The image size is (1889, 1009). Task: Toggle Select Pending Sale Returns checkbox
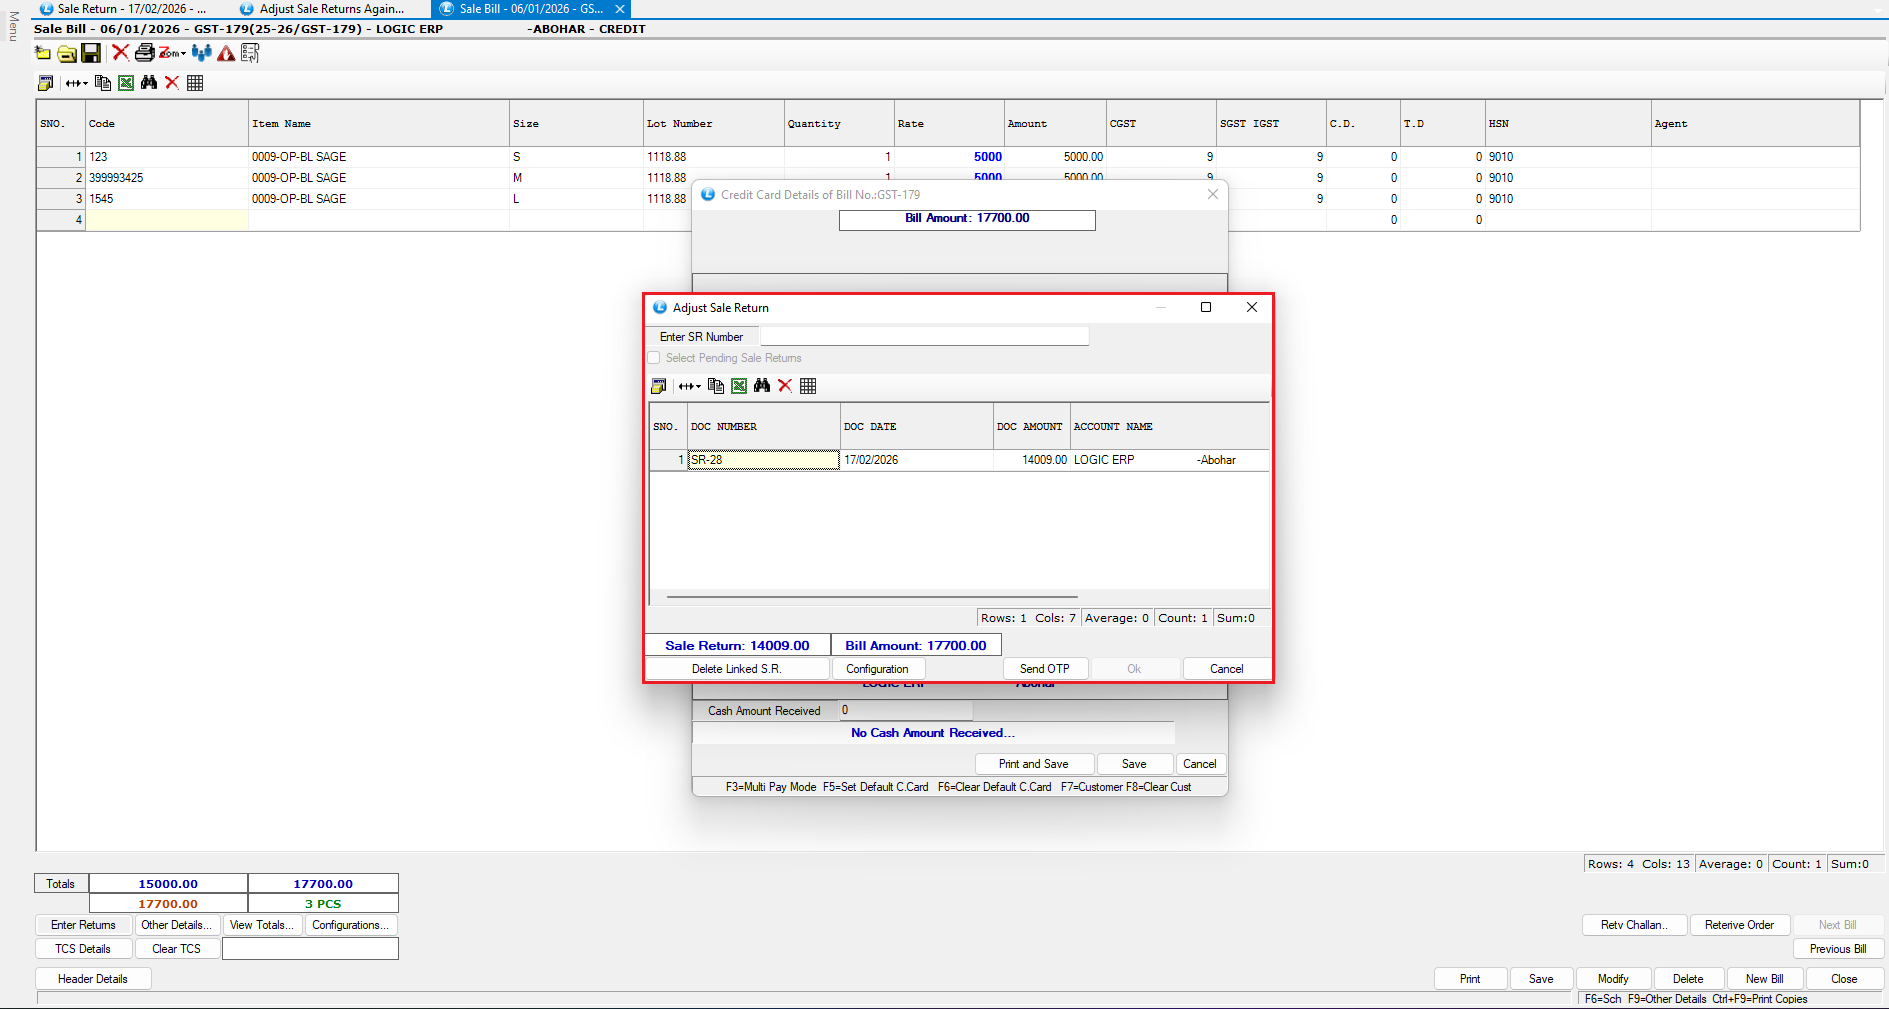654,358
